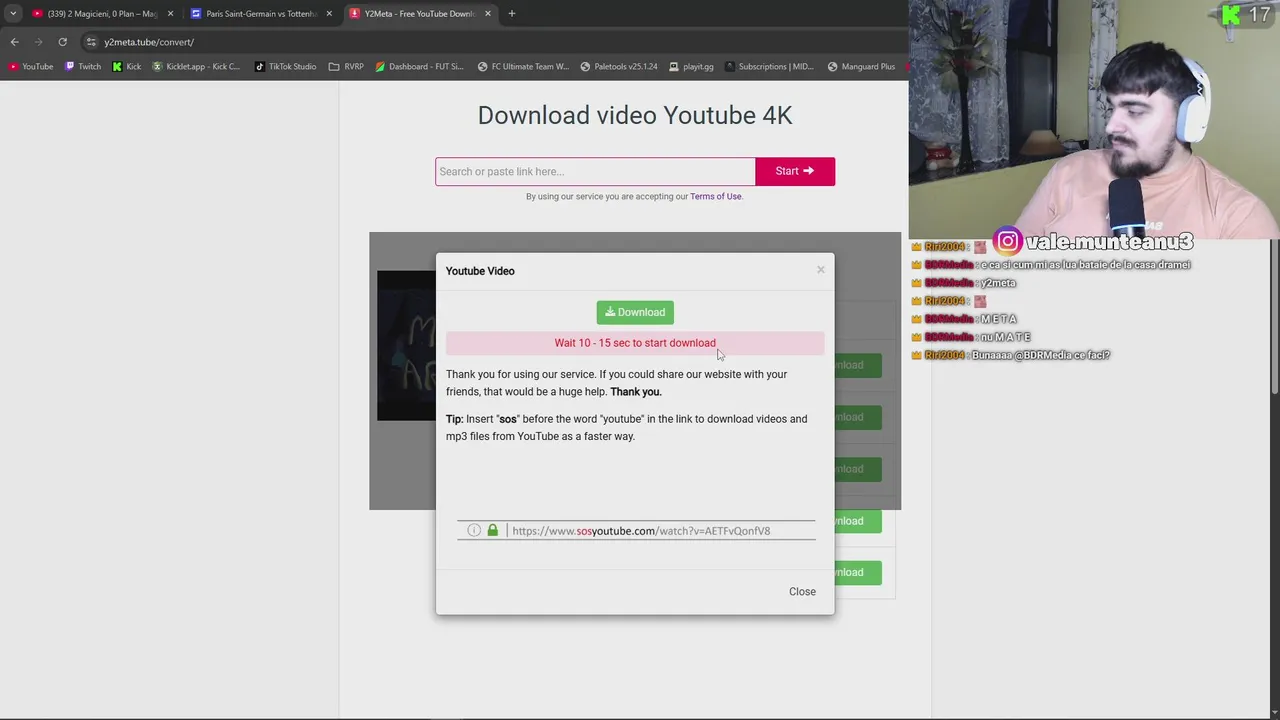
Task: Close the Youtube Video dialog via X
Action: [821, 270]
